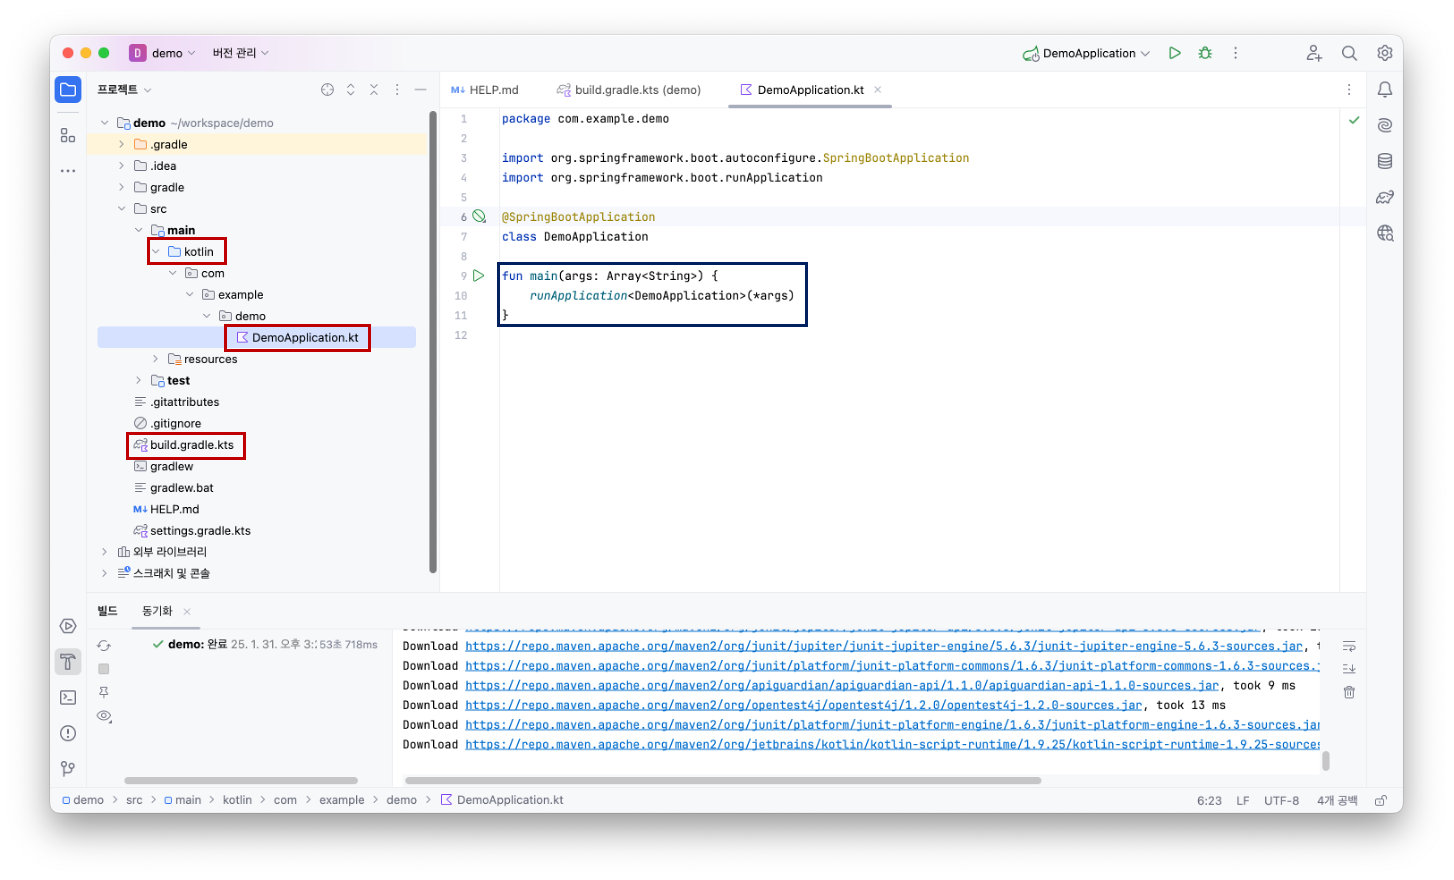Open IDE settings gear
The image size is (1454, 880).
(1385, 53)
